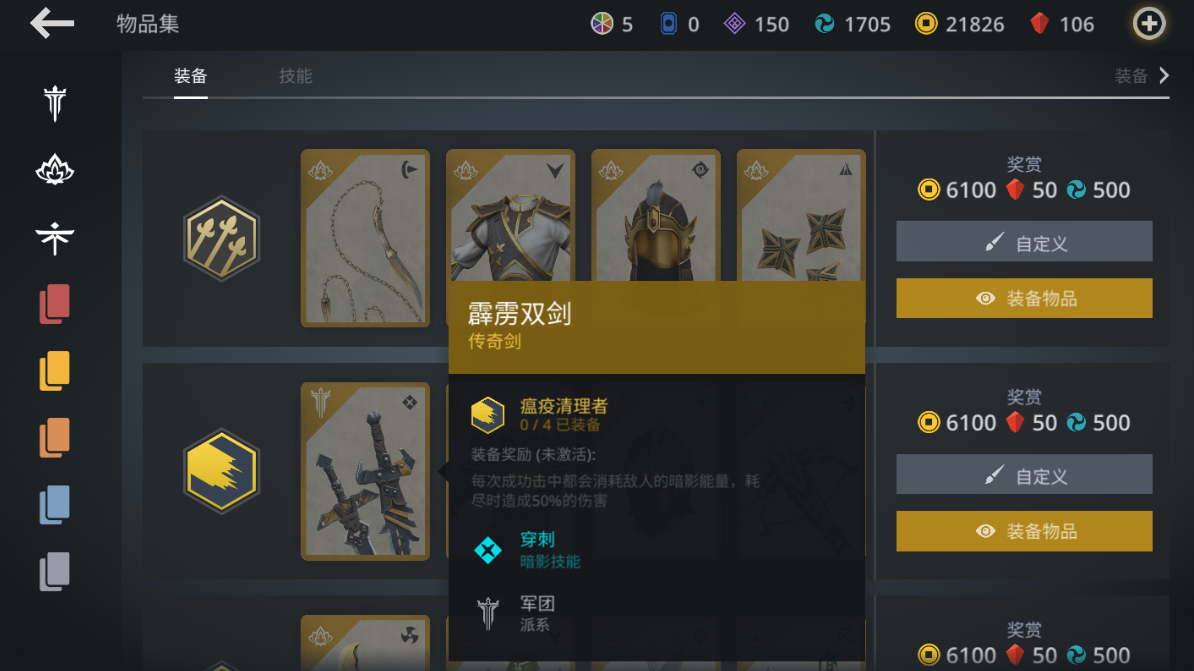Select the 装备 tab

point(190,76)
